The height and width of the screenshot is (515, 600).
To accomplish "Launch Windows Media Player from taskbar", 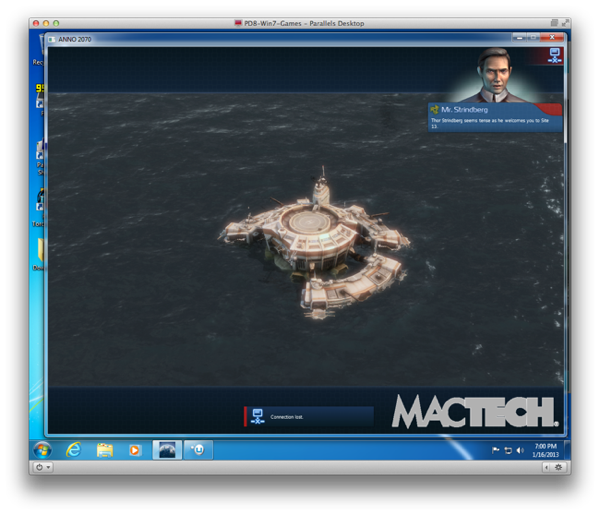I will click(x=135, y=450).
